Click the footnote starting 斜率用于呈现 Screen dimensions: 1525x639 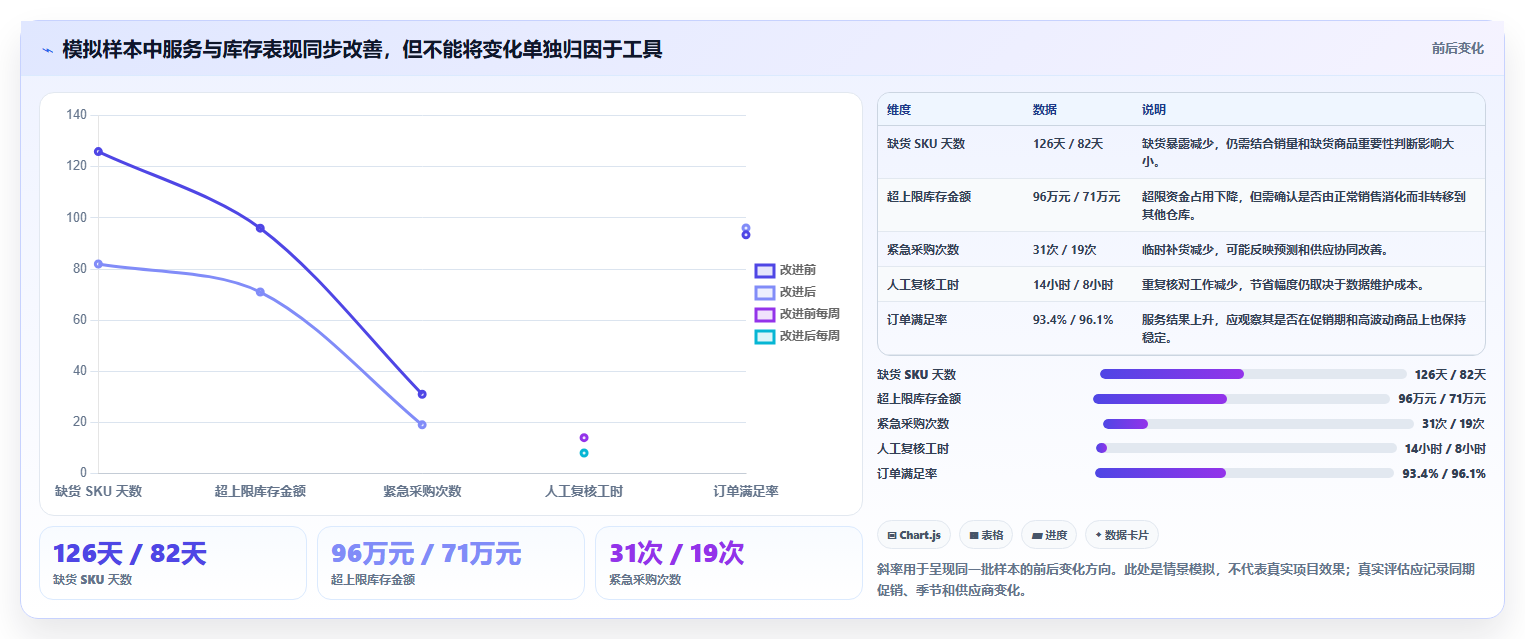pos(1175,579)
